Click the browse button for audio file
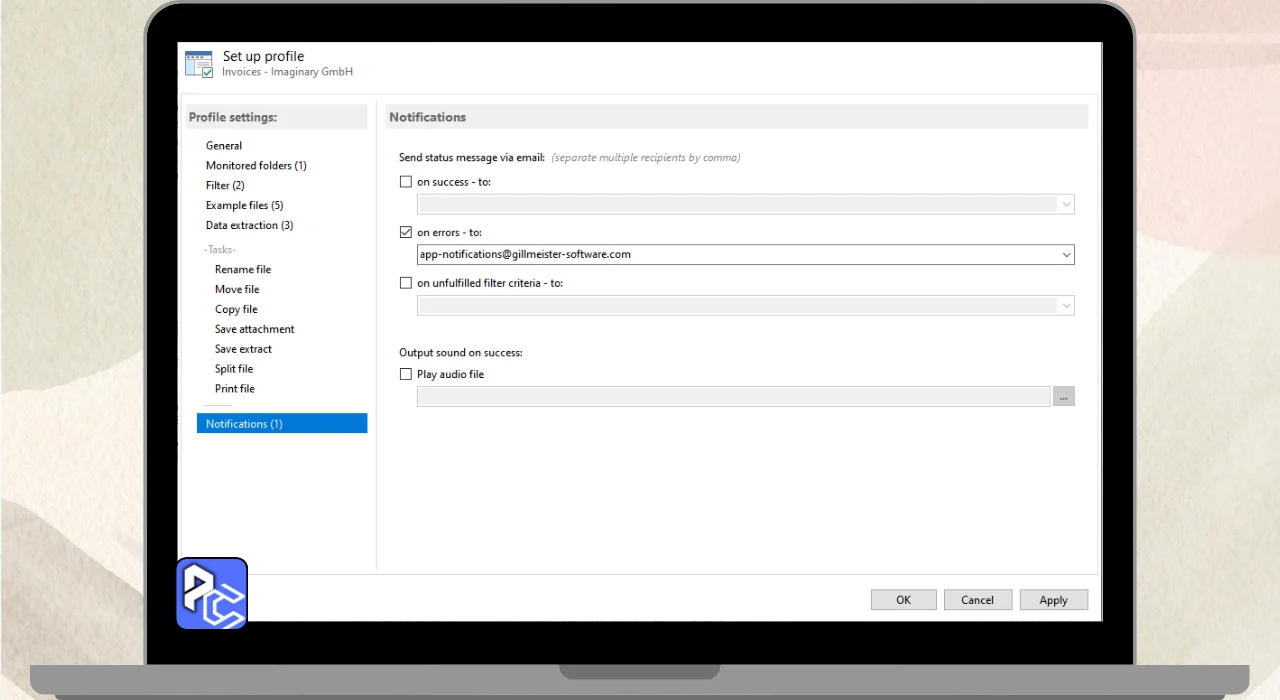Screen dimensions: 1280x700 click(x=1063, y=397)
